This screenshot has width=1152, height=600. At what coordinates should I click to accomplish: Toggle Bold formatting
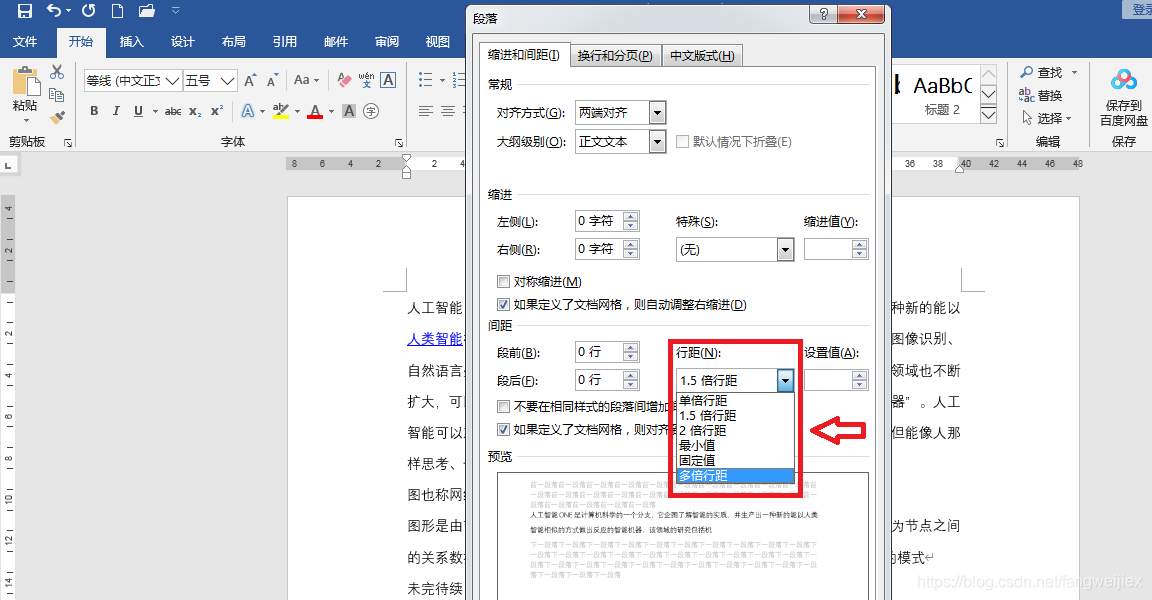(x=94, y=111)
